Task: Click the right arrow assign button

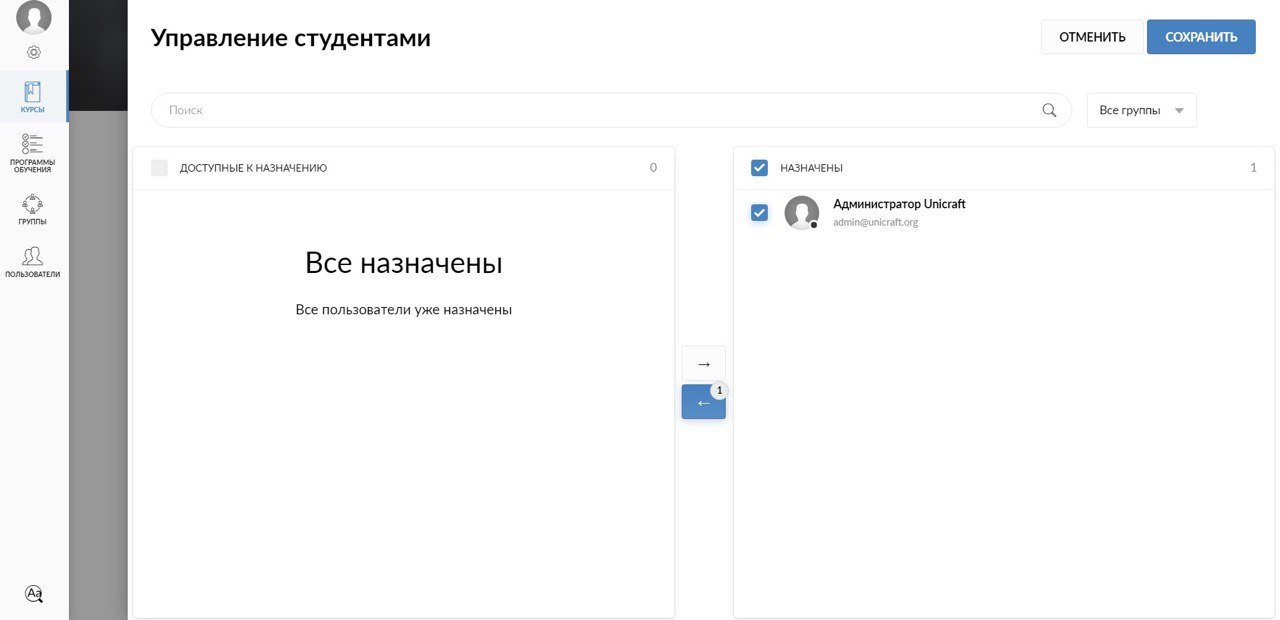Action: coord(703,364)
